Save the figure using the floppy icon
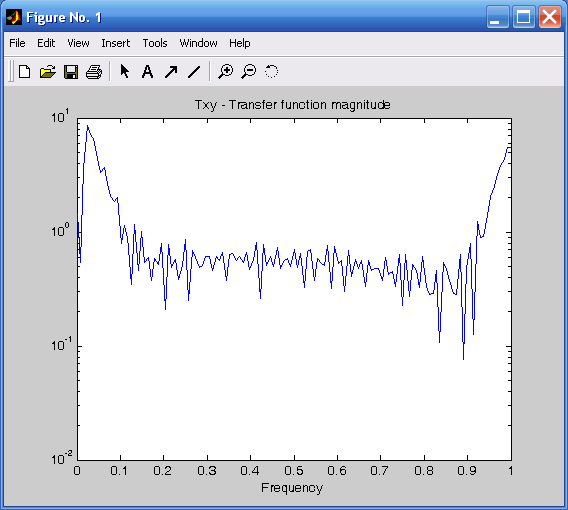This screenshot has height=510, width=568. click(71, 72)
